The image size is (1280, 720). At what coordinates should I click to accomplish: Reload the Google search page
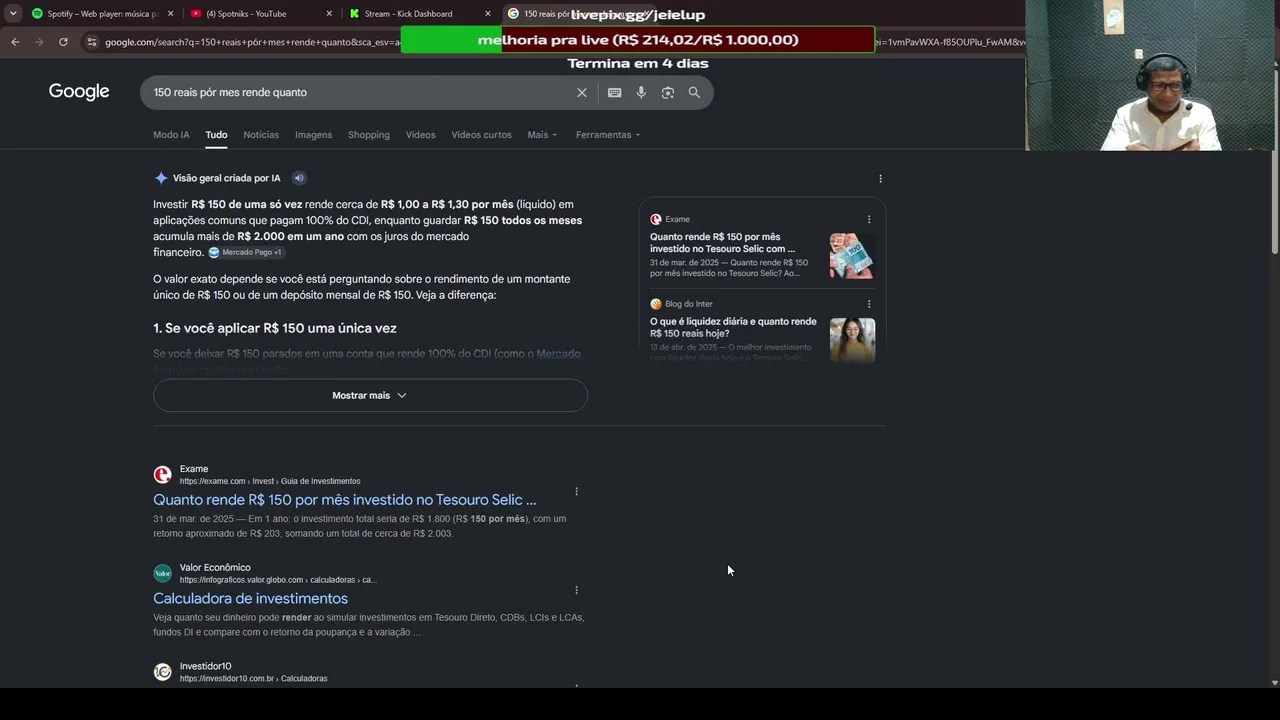pos(63,42)
